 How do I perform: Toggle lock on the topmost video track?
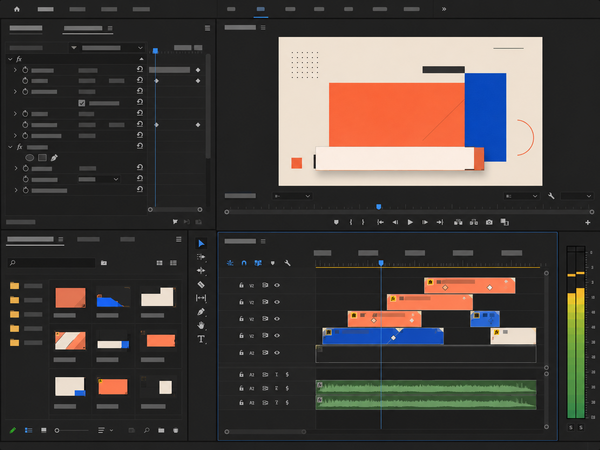coord(241,285)
